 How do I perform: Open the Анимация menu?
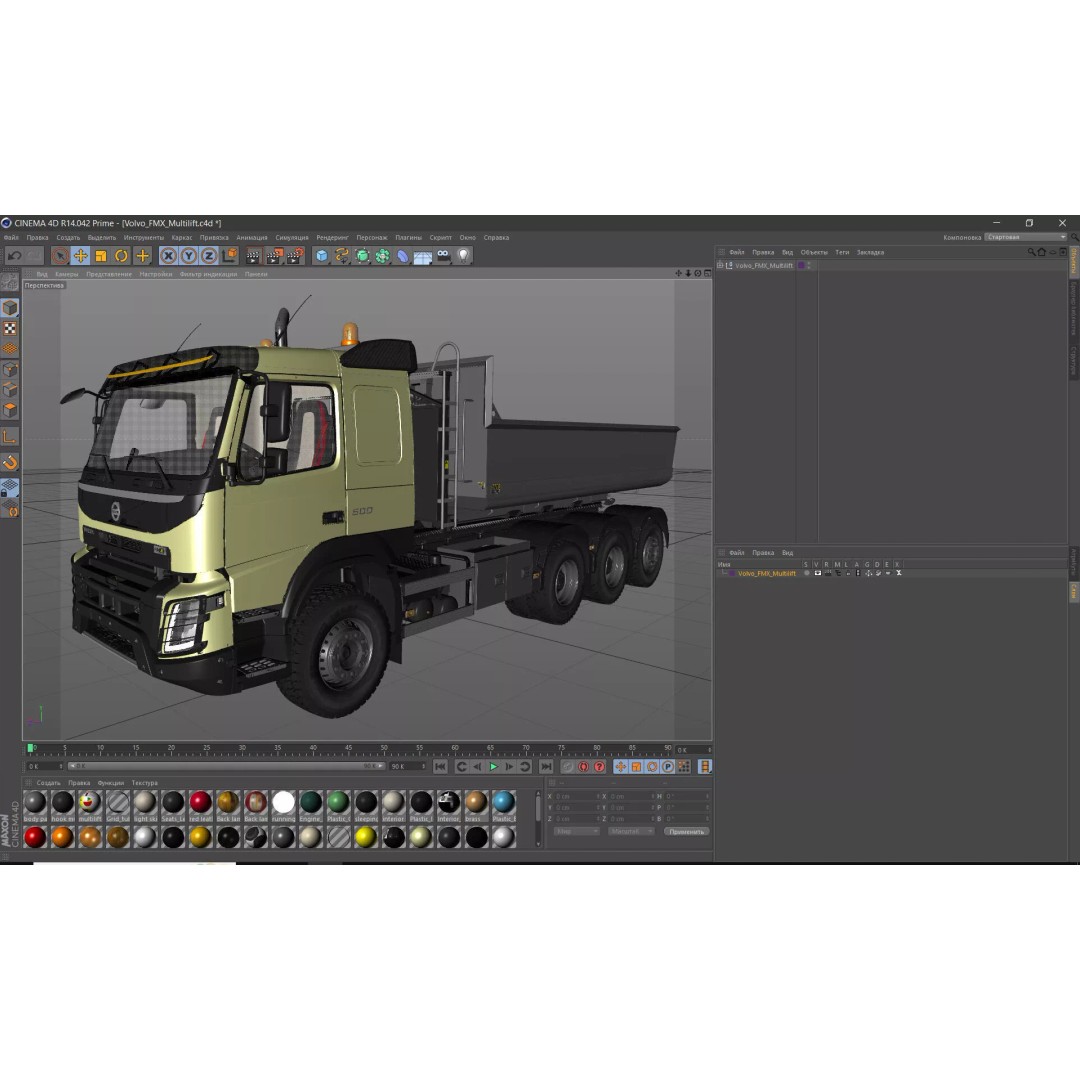[x=251, y=238]
